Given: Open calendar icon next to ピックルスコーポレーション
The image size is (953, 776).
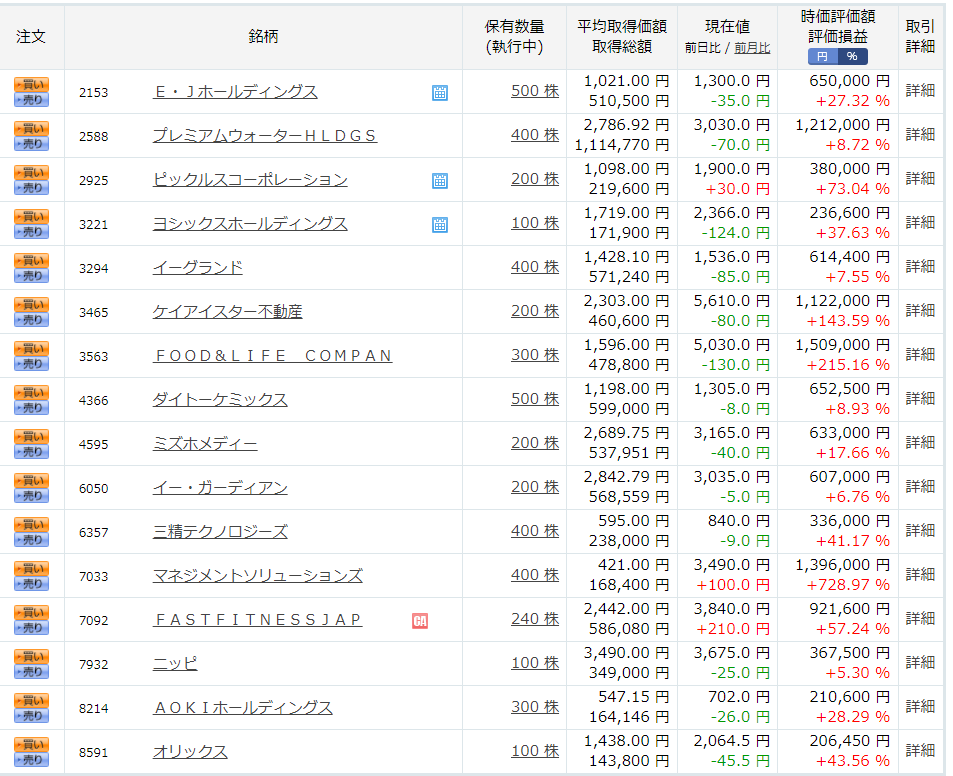Looking at the screenshot, I should click(440, 181).
